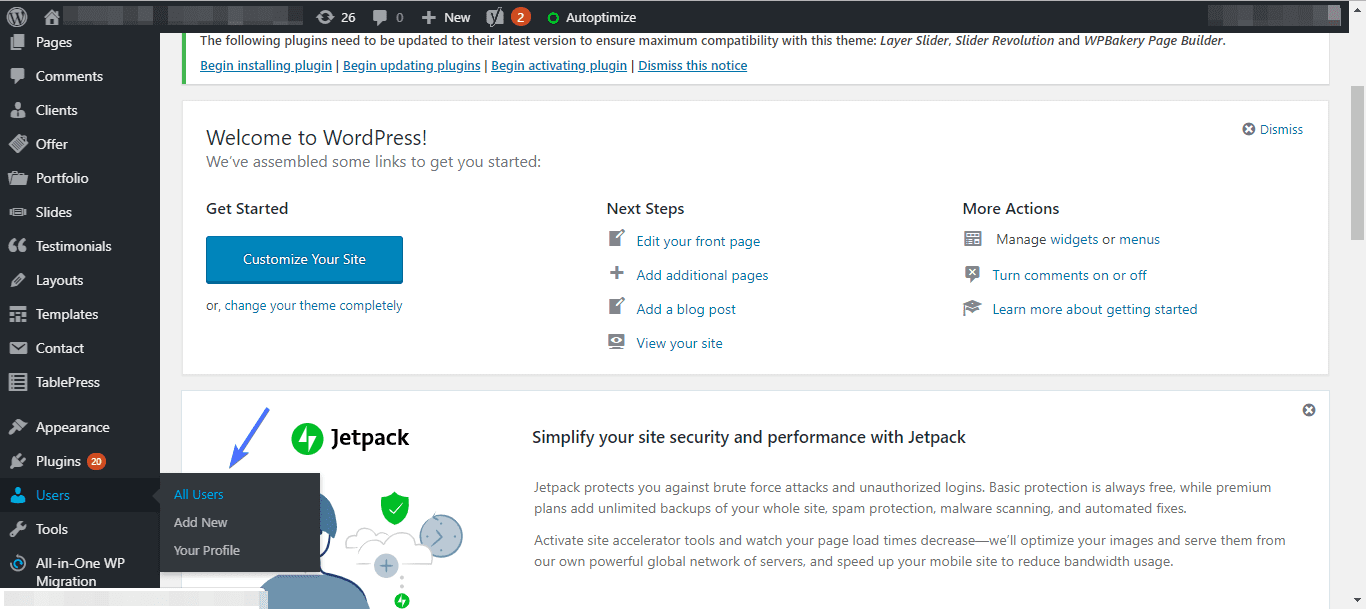This screenshot has height=609, width=1366.
Task: Open the WordPress logo menu
Action: 17,17
